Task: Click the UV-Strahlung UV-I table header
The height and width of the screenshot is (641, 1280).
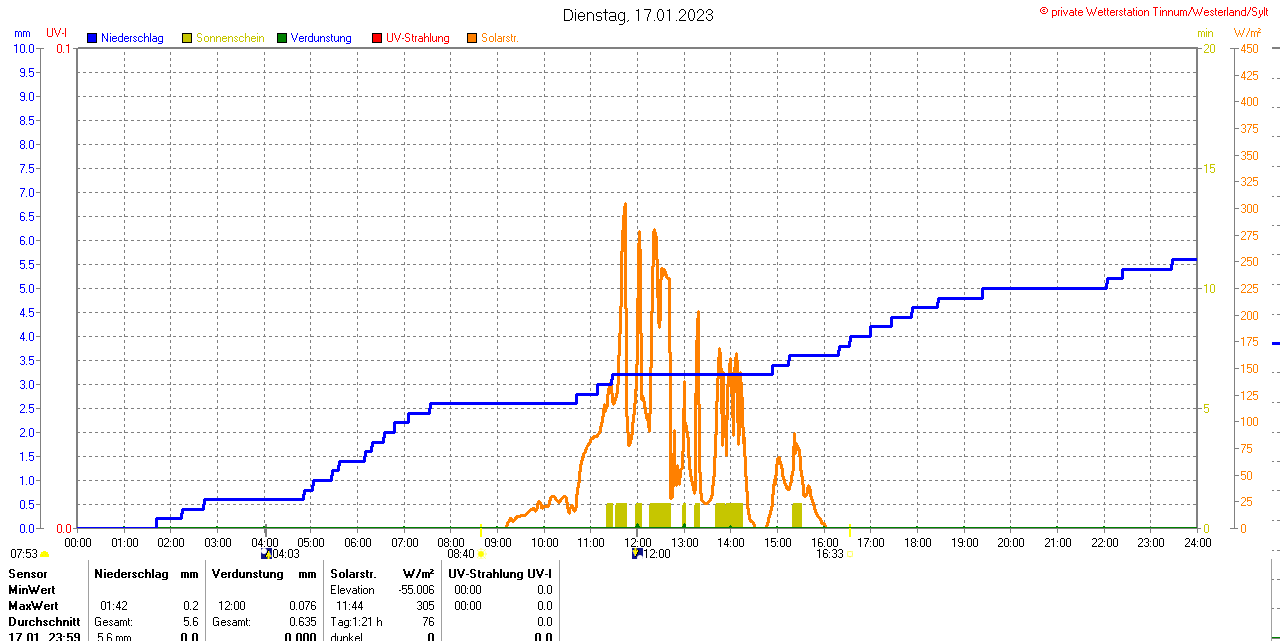Action: click(500, 574)
